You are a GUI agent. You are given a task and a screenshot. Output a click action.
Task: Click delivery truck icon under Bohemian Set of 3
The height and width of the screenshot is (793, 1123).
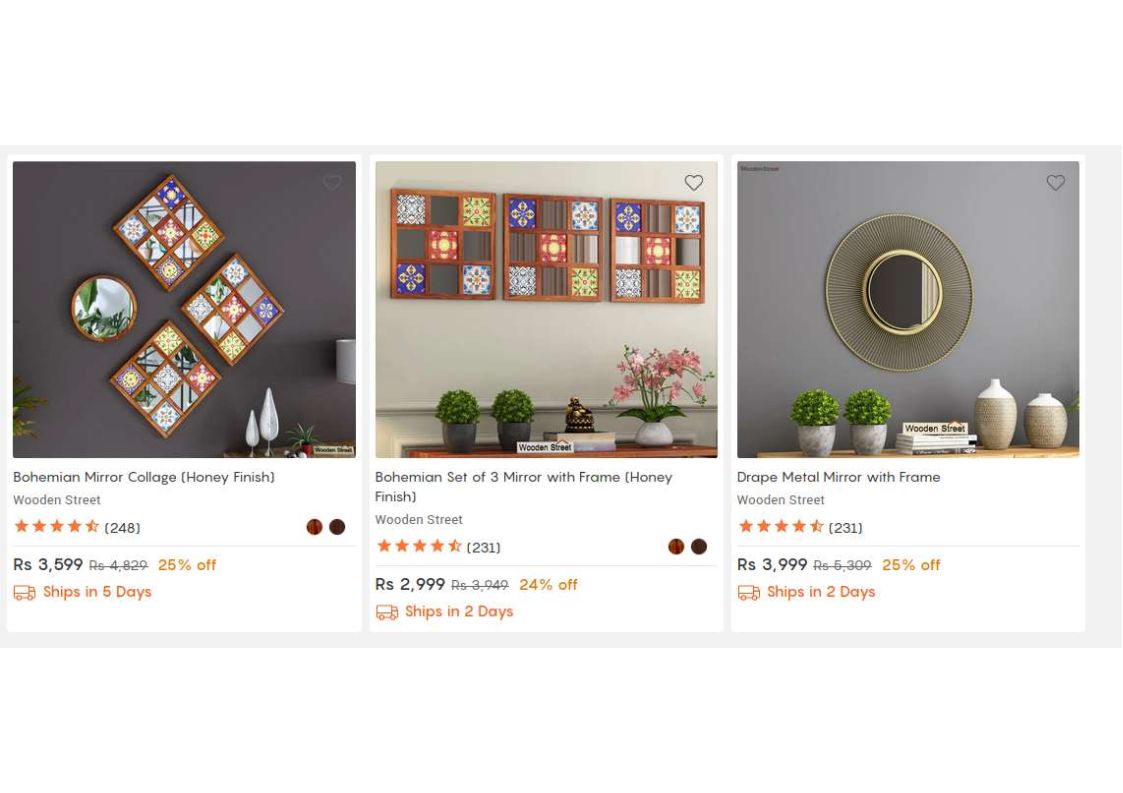click(x=387, y=612)
